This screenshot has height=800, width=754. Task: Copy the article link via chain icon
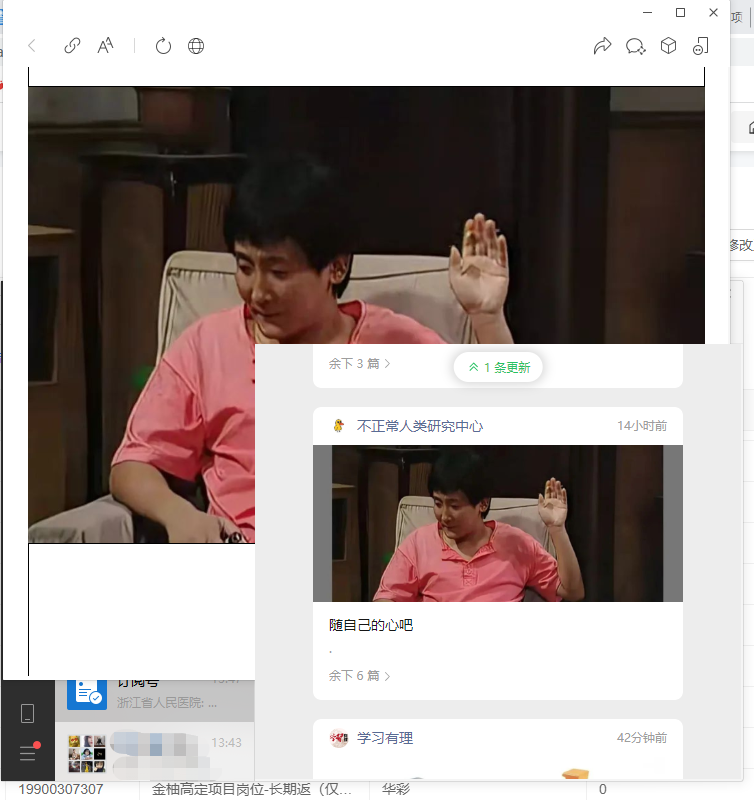(72, 46)
